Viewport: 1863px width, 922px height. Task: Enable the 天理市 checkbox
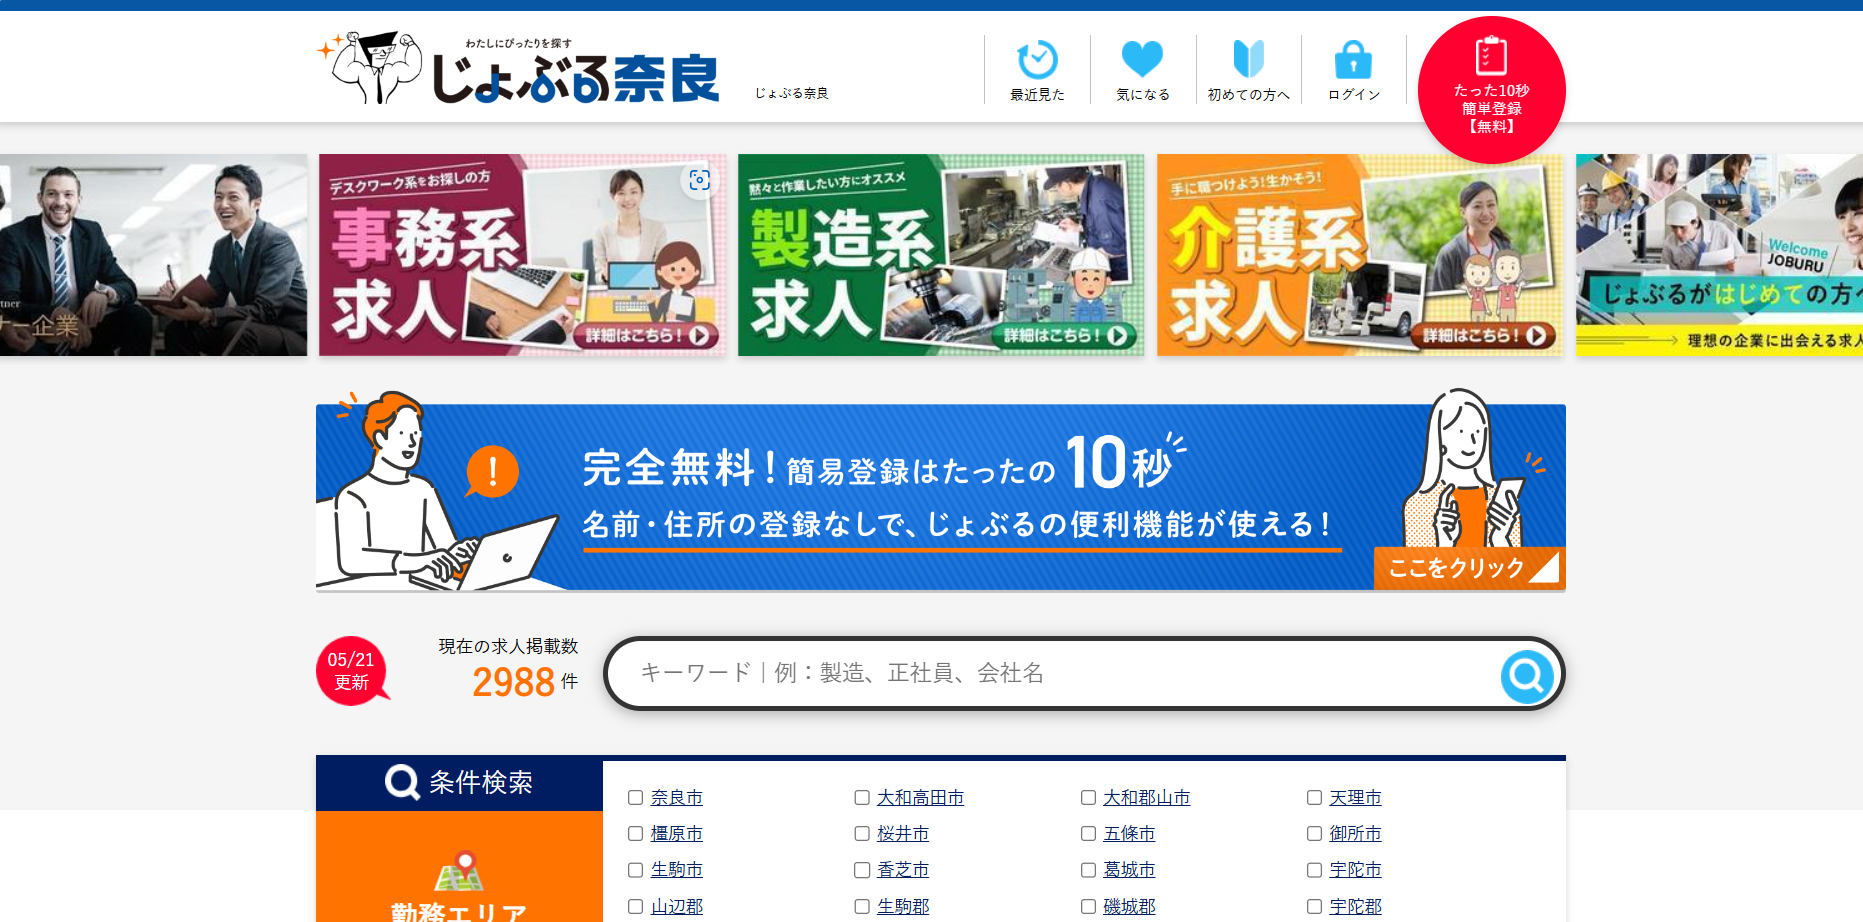(x=1314, y=798)
